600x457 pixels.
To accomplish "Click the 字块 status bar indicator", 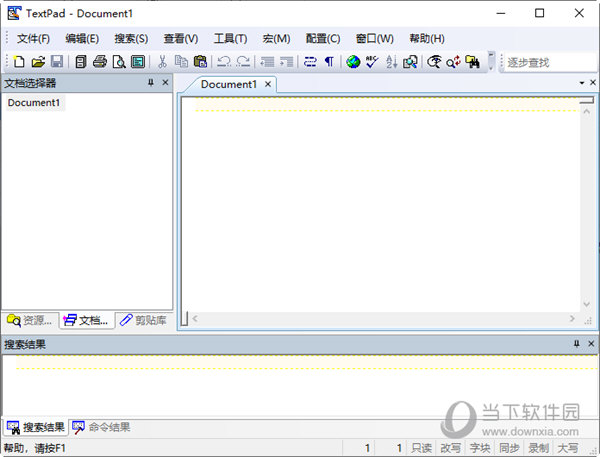I will 480,448.
